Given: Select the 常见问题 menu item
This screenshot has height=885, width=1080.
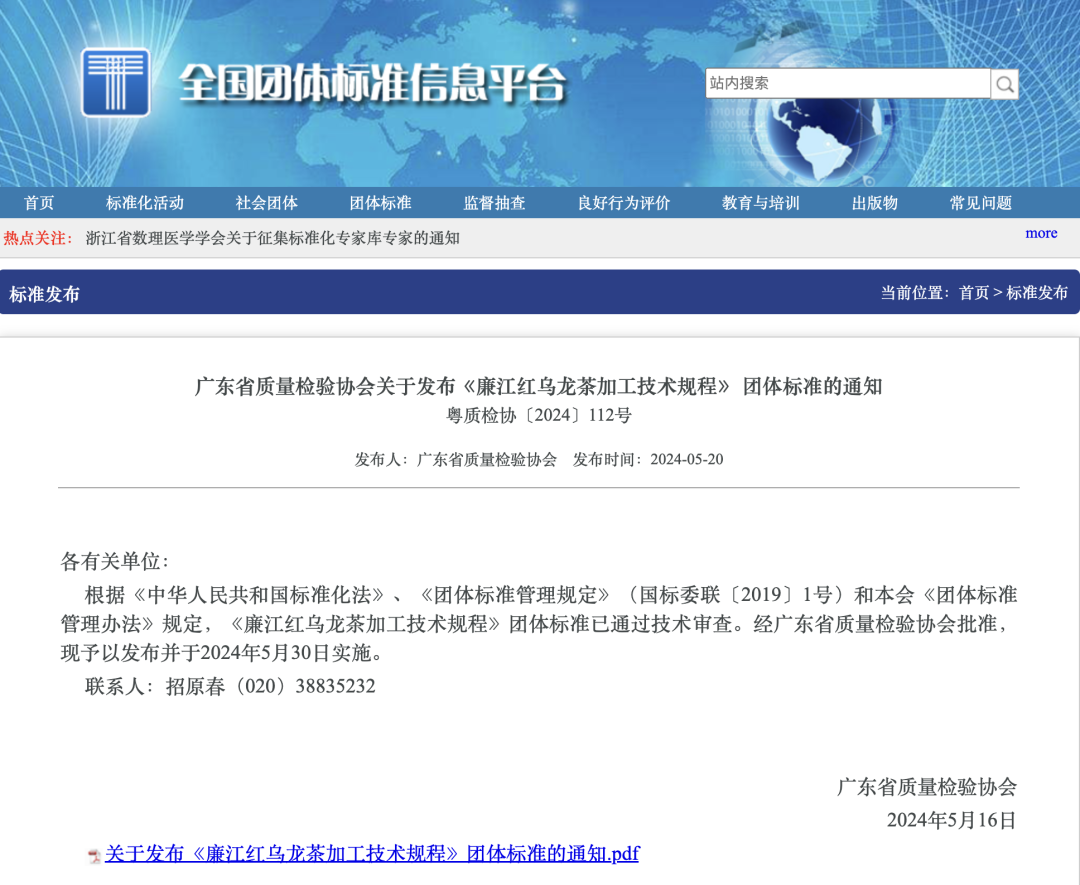Looking at the screenshot, I should pyautogui.click(x=979, y=202).
